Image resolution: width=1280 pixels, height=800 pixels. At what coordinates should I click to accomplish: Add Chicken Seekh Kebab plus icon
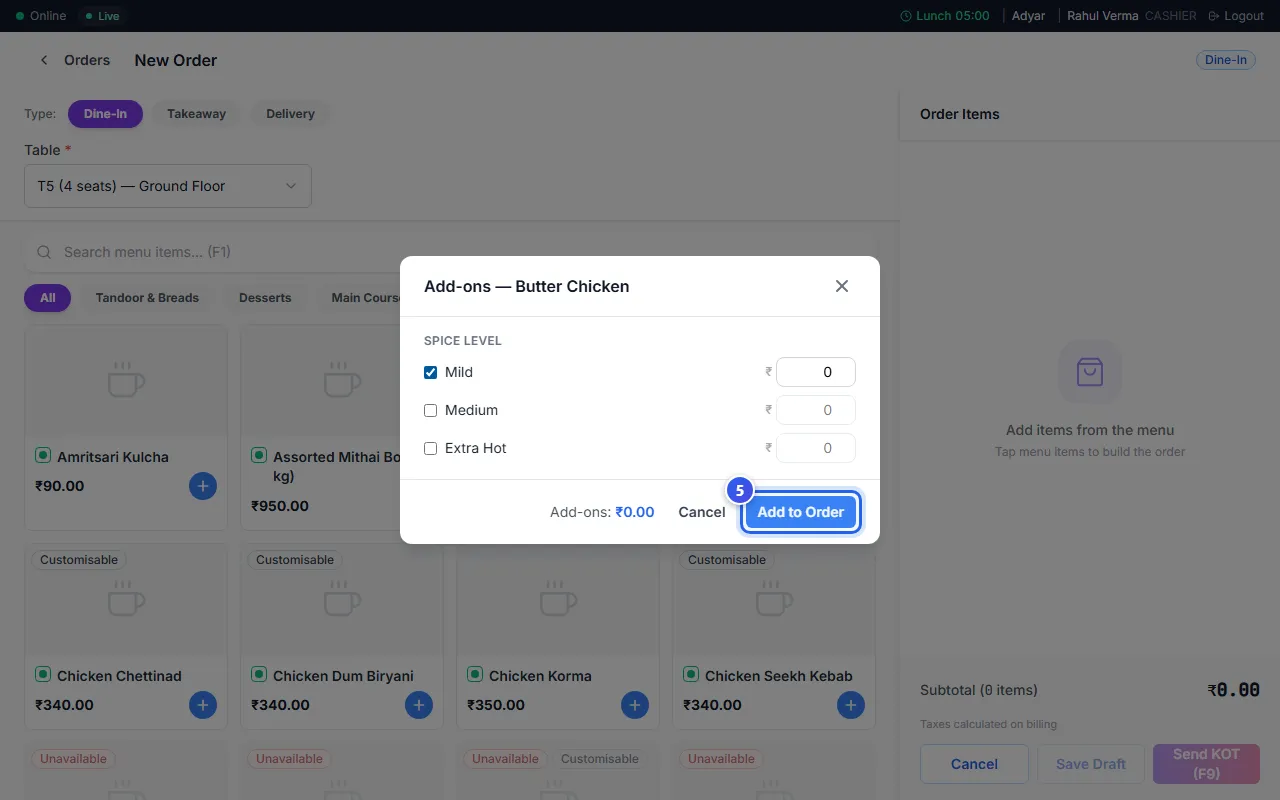pos(851,705)
